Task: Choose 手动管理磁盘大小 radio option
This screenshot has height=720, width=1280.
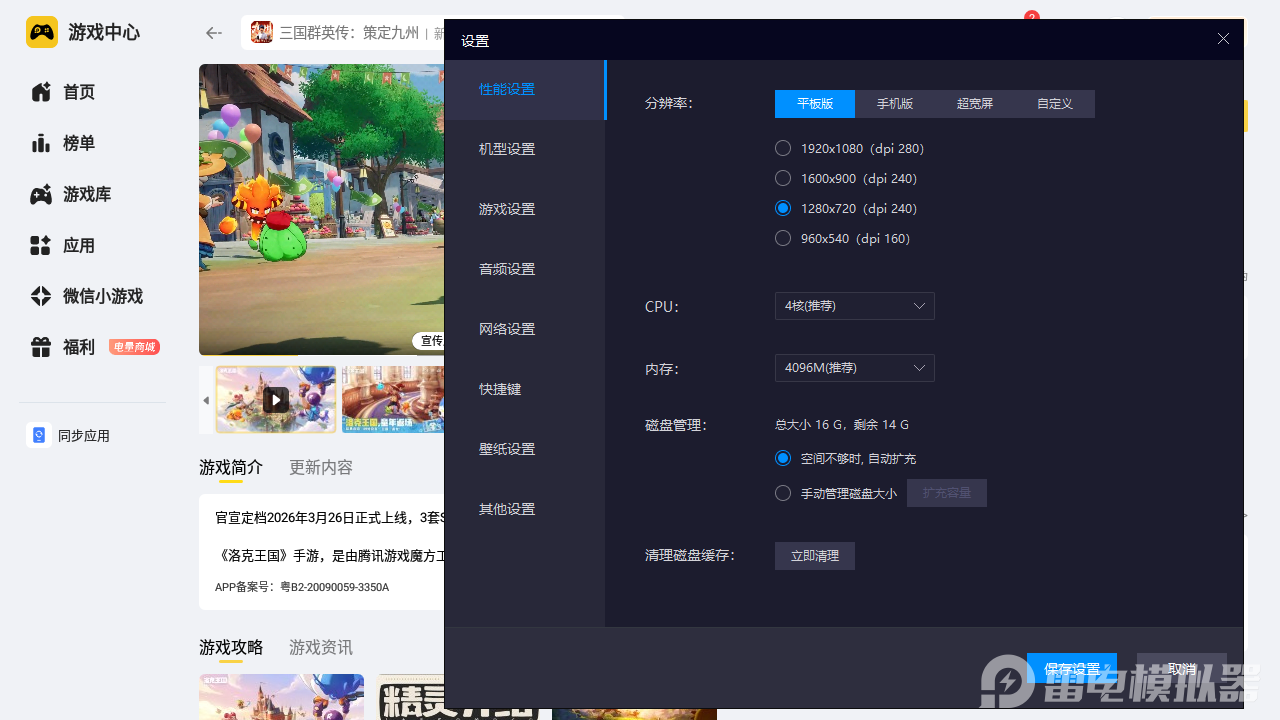Action: coord(783,493)
